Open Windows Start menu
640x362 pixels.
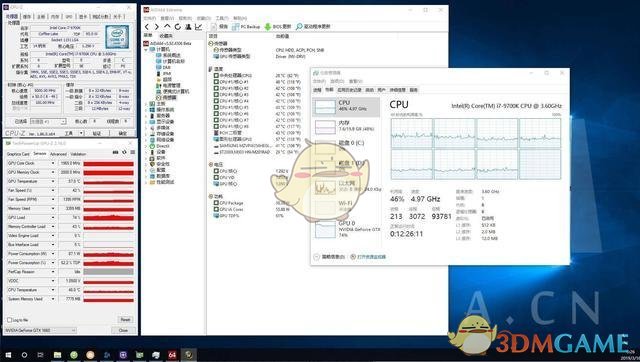click(x=8, y=355)
